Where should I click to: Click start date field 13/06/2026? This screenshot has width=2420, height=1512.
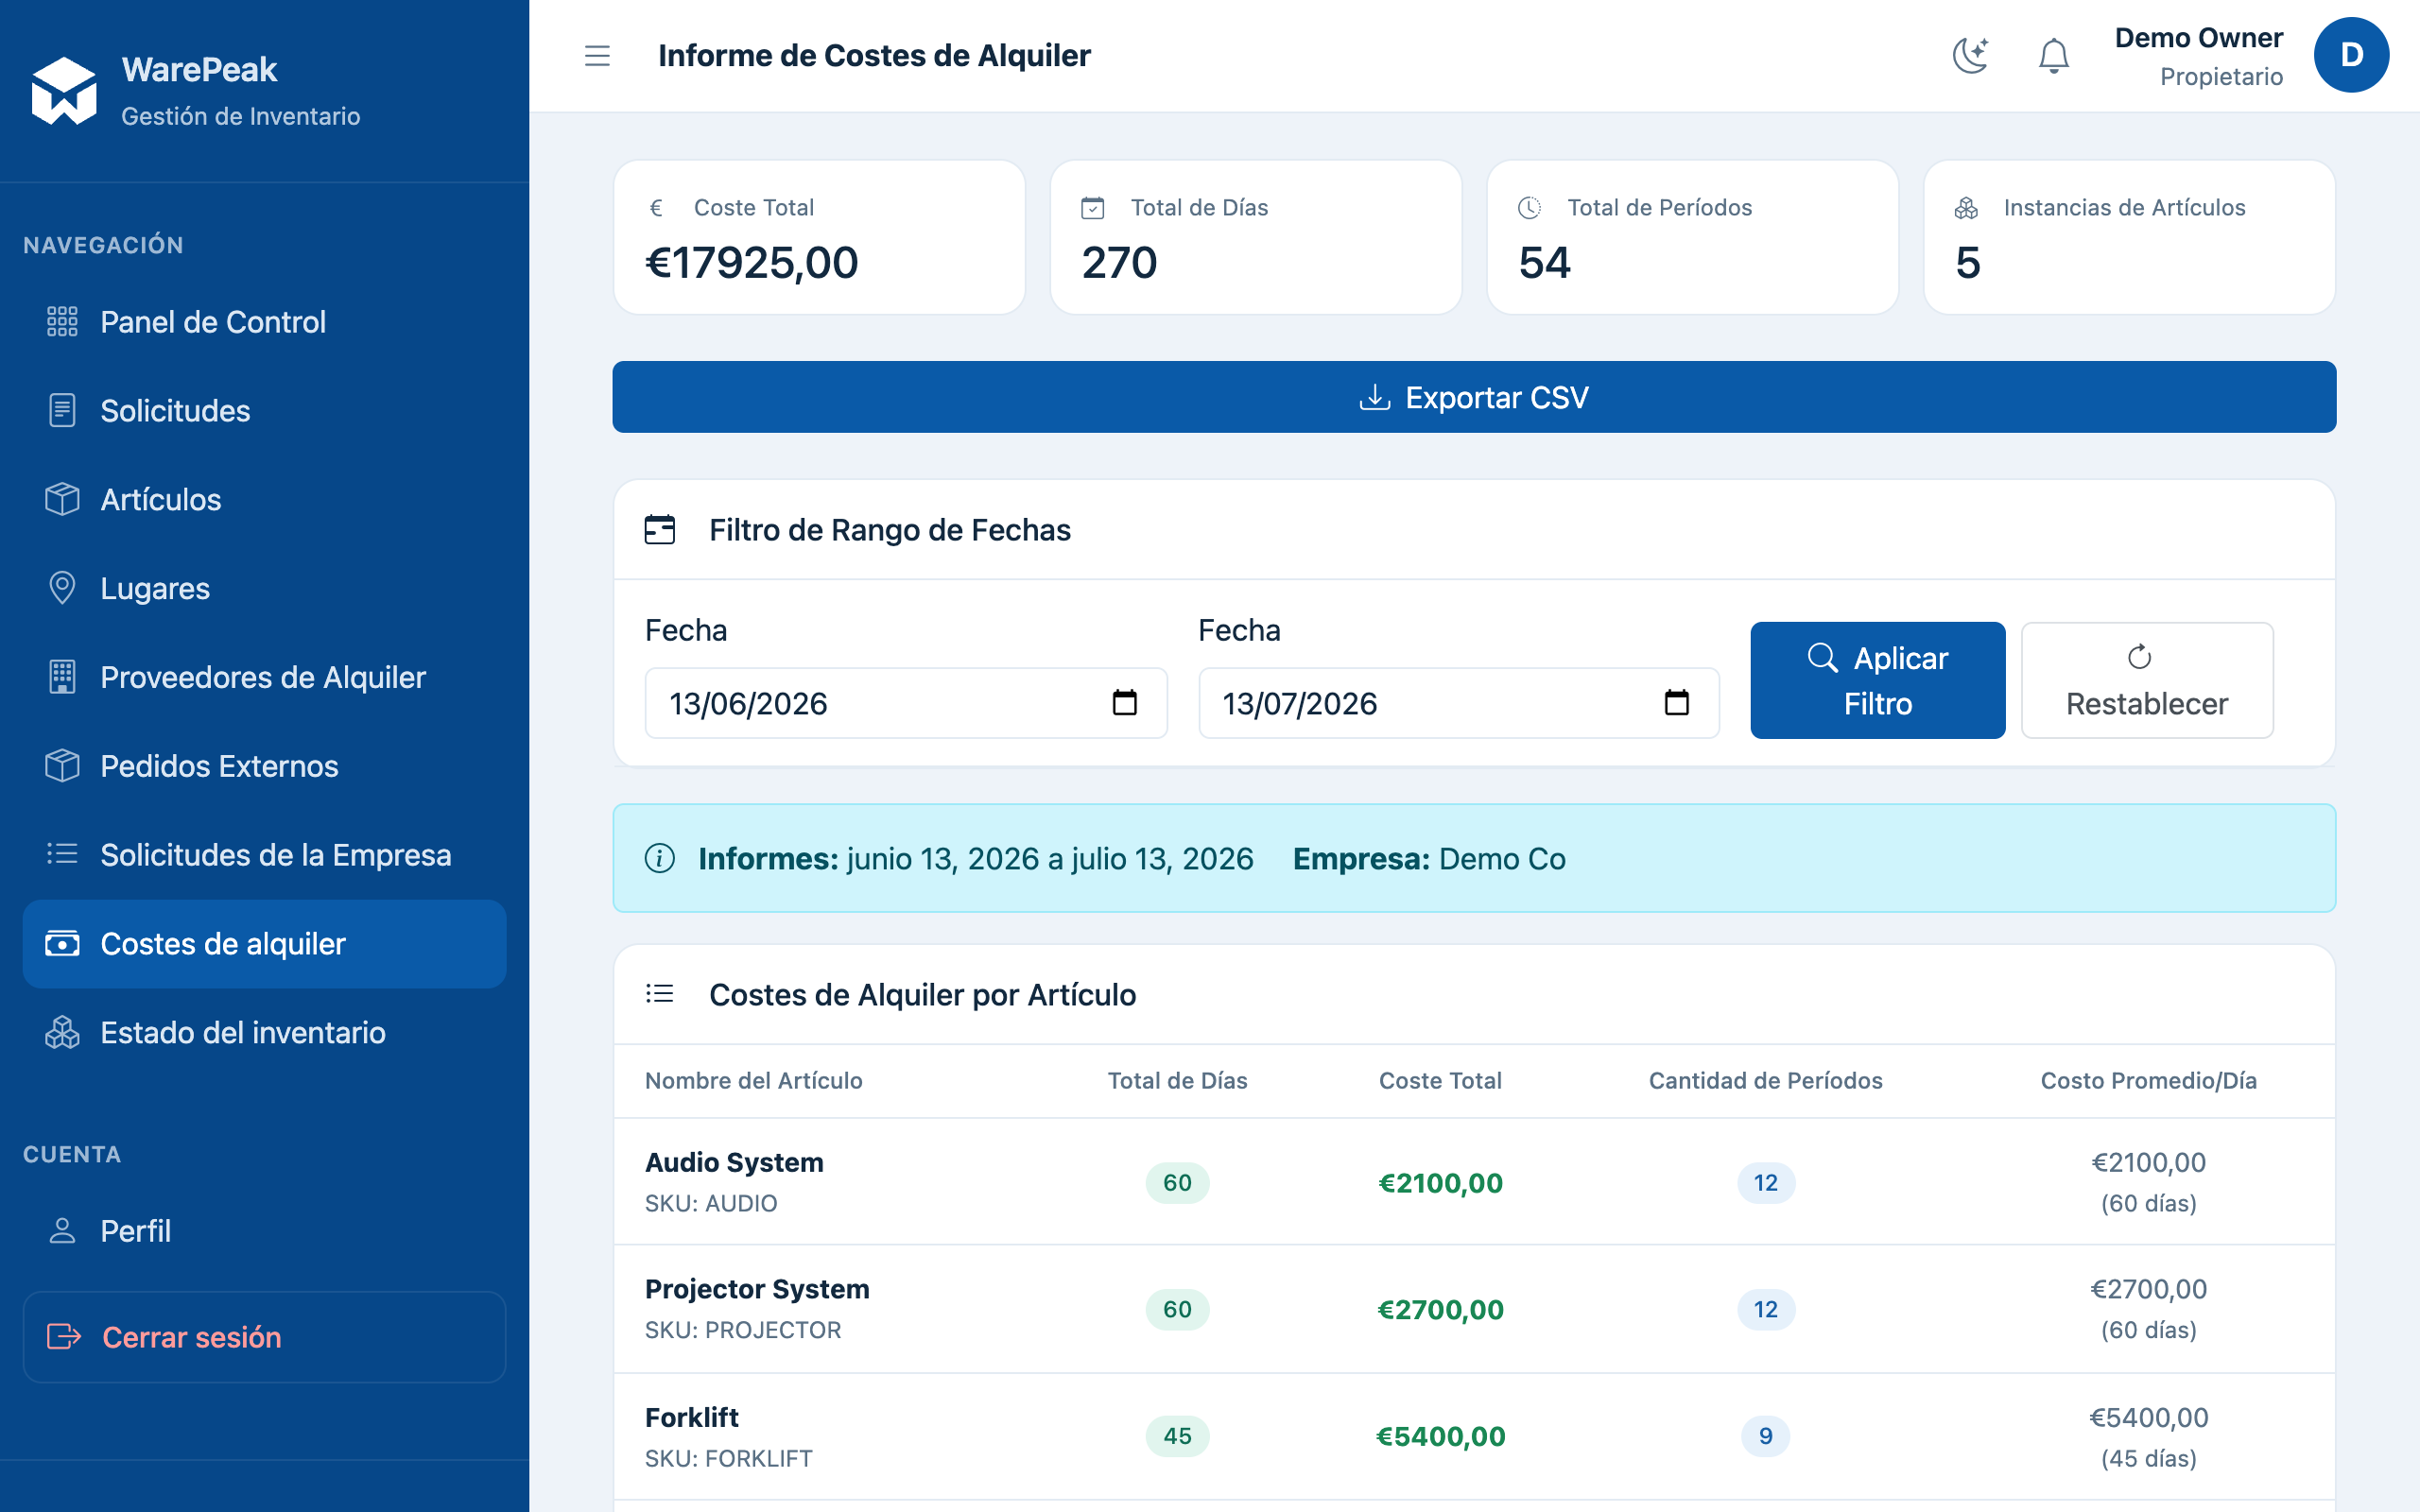click(906, 703)
